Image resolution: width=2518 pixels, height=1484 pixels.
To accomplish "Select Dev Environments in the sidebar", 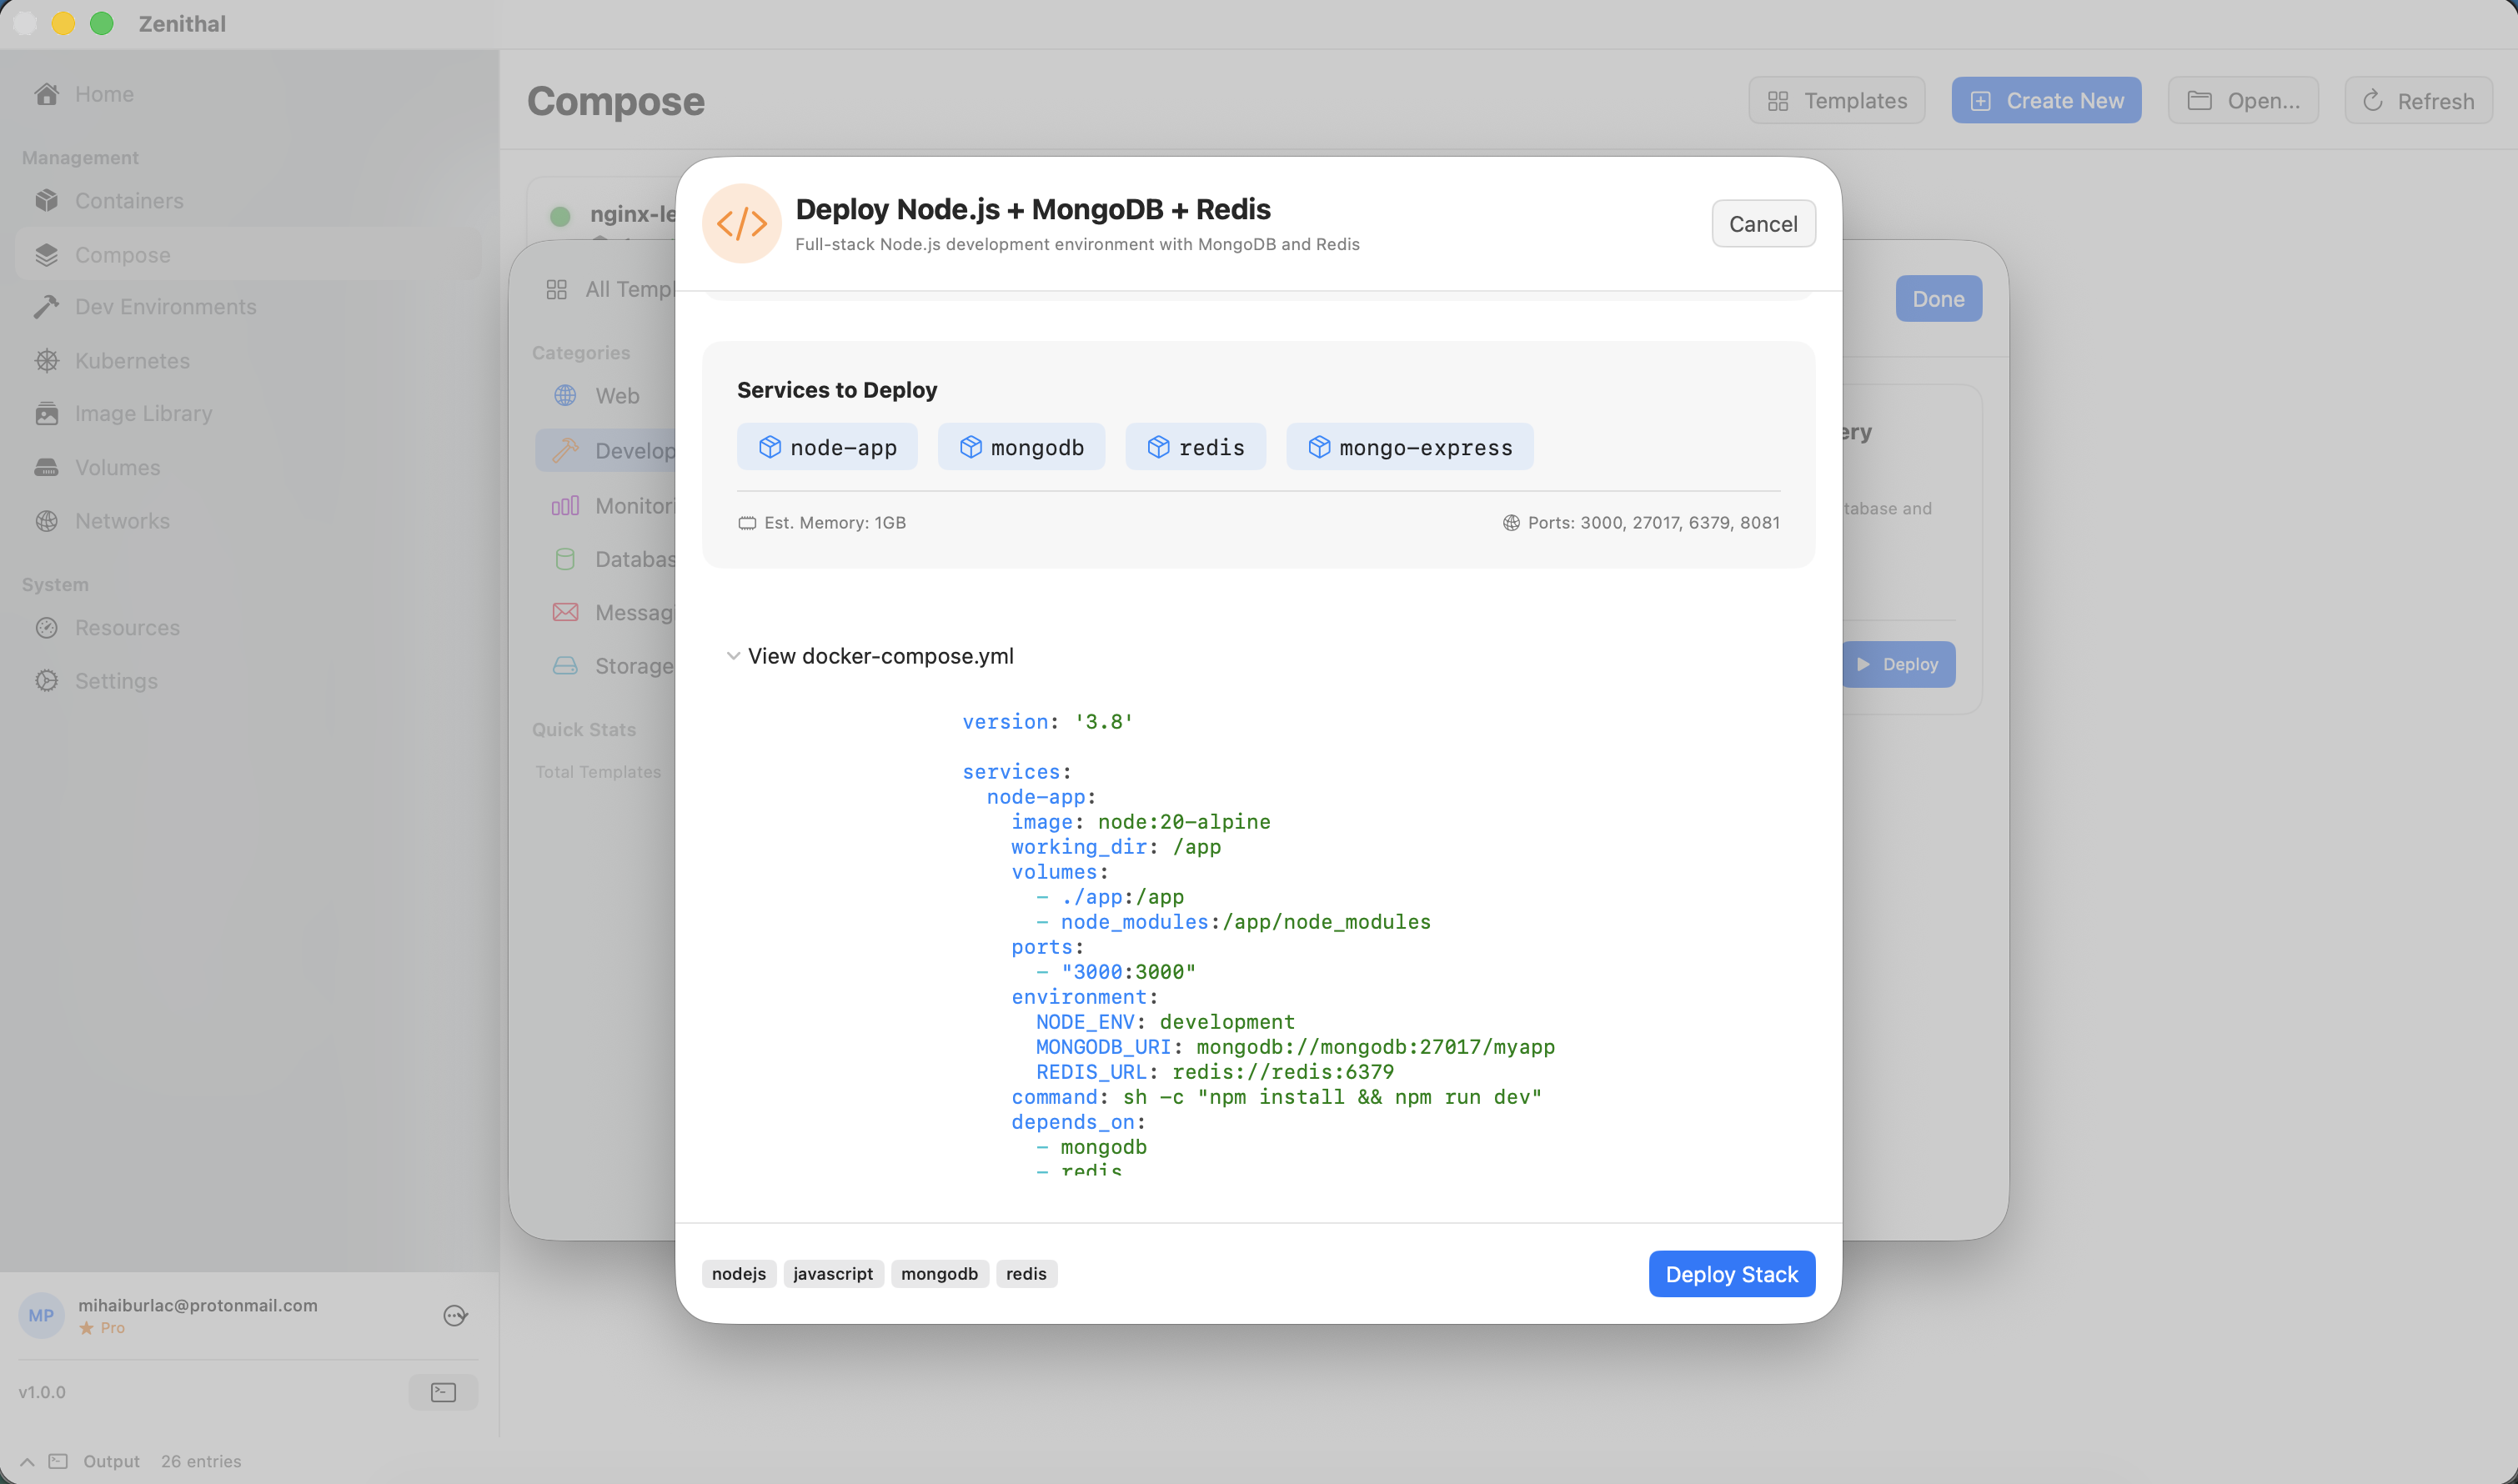I will pos(165,307).
